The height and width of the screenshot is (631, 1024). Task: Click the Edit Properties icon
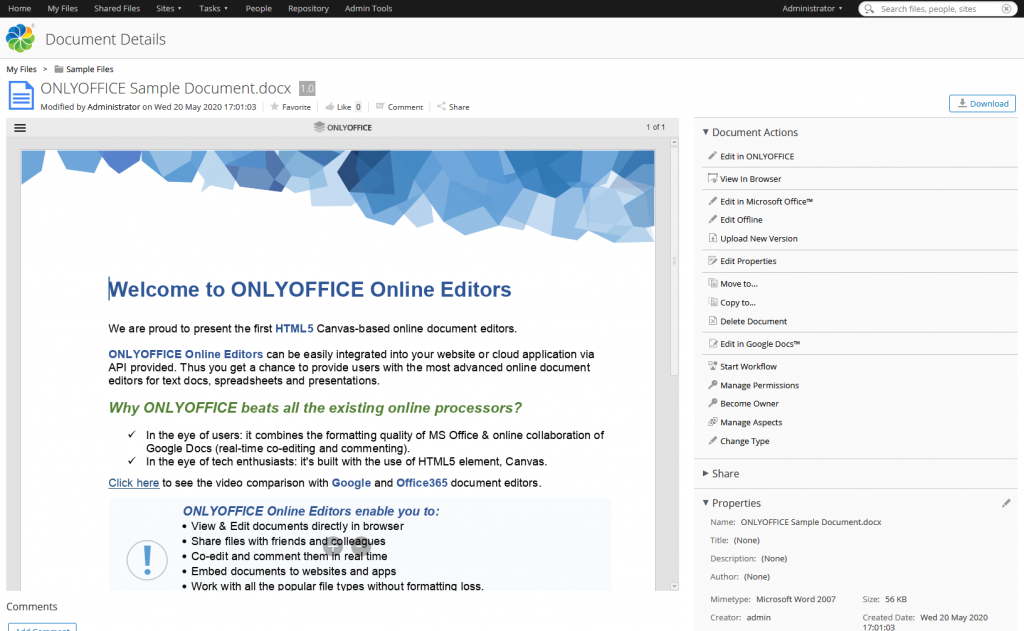click(x=712, y=261)
